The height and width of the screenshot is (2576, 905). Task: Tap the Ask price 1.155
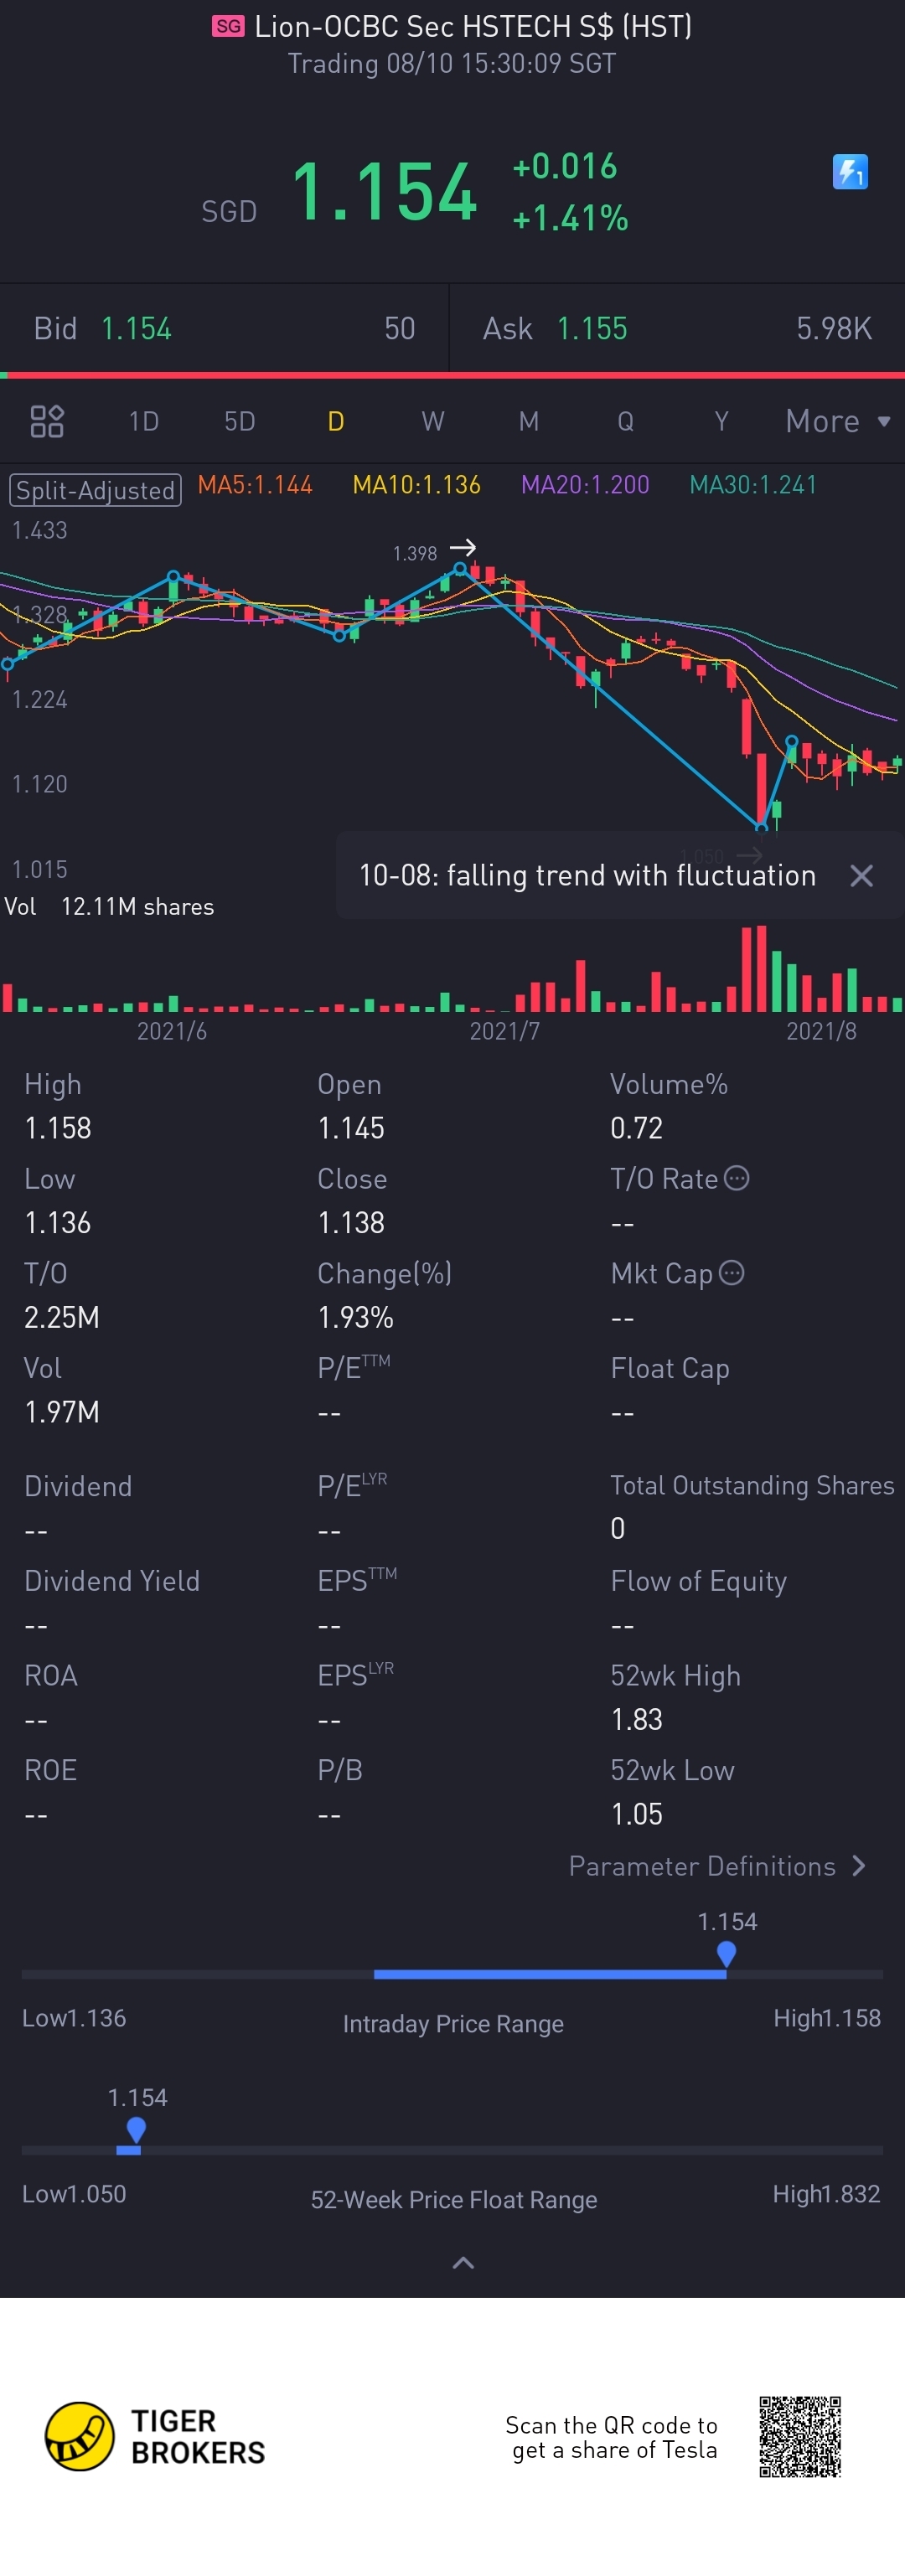click(591, 329)
